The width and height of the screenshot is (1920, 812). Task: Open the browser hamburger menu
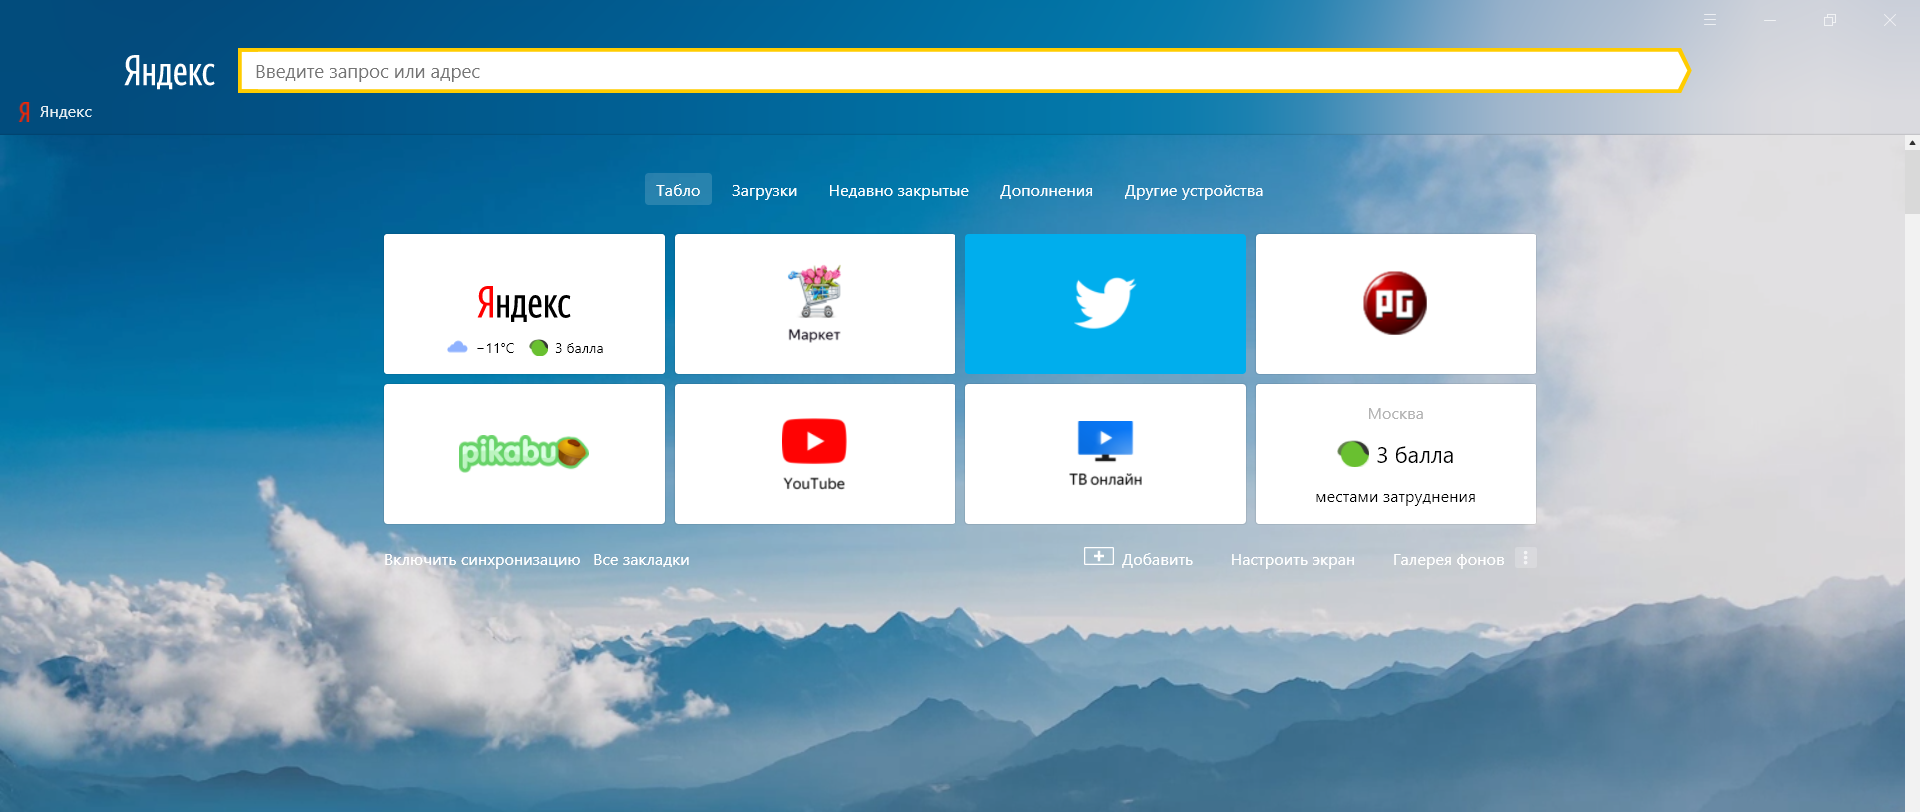click(x=1710, y=20)
